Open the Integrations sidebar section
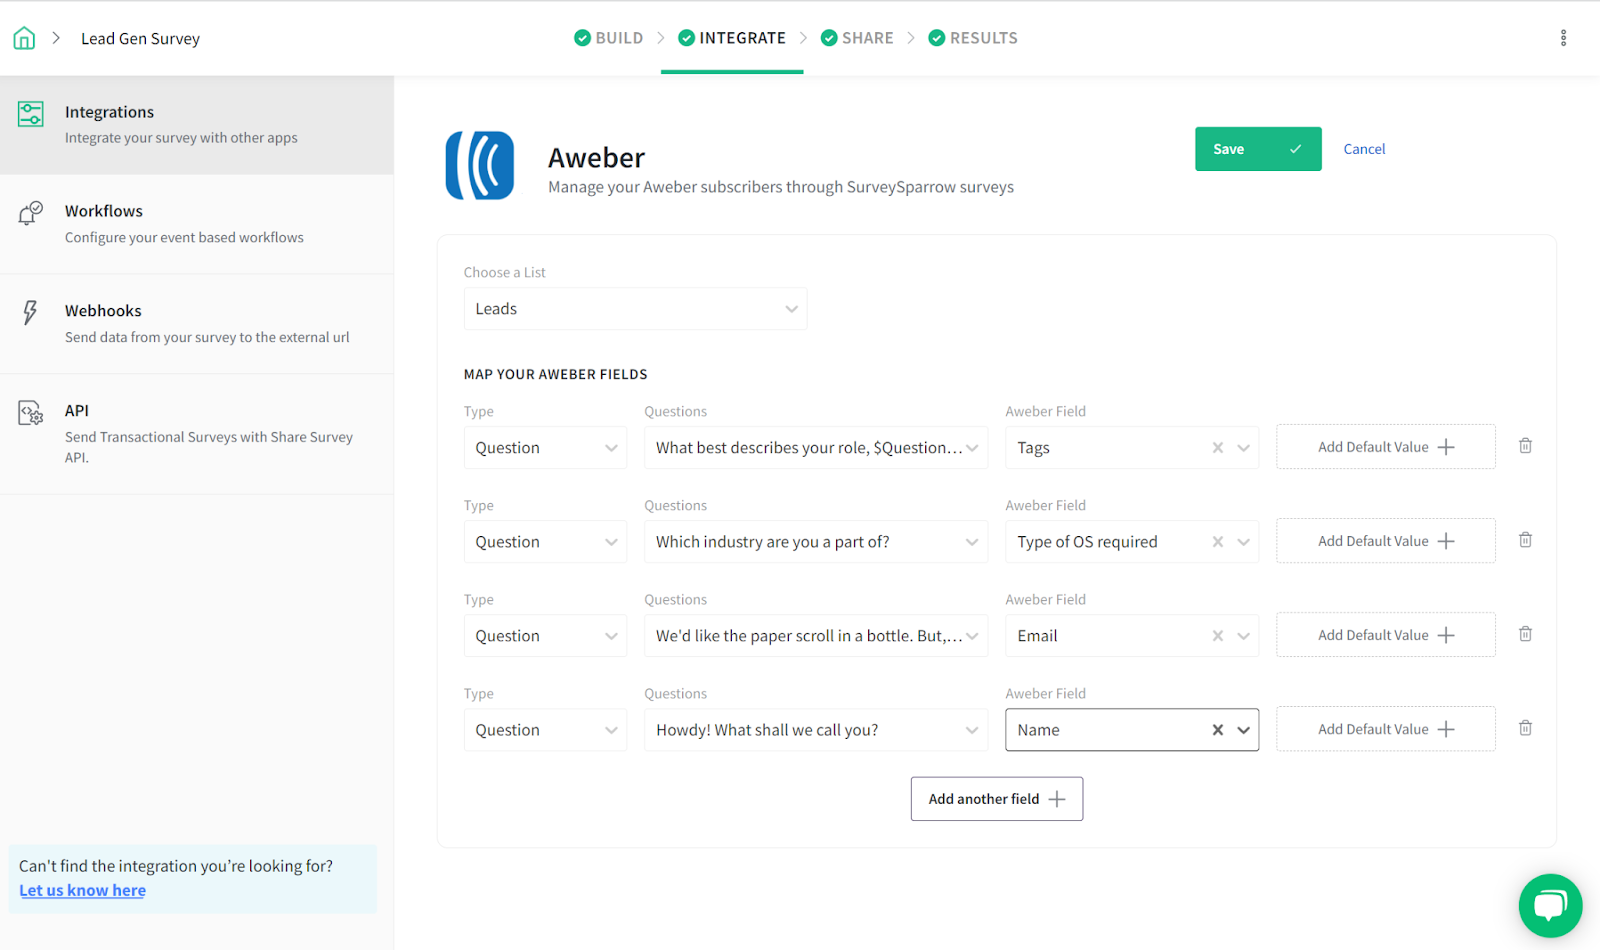 pos(197,125)
